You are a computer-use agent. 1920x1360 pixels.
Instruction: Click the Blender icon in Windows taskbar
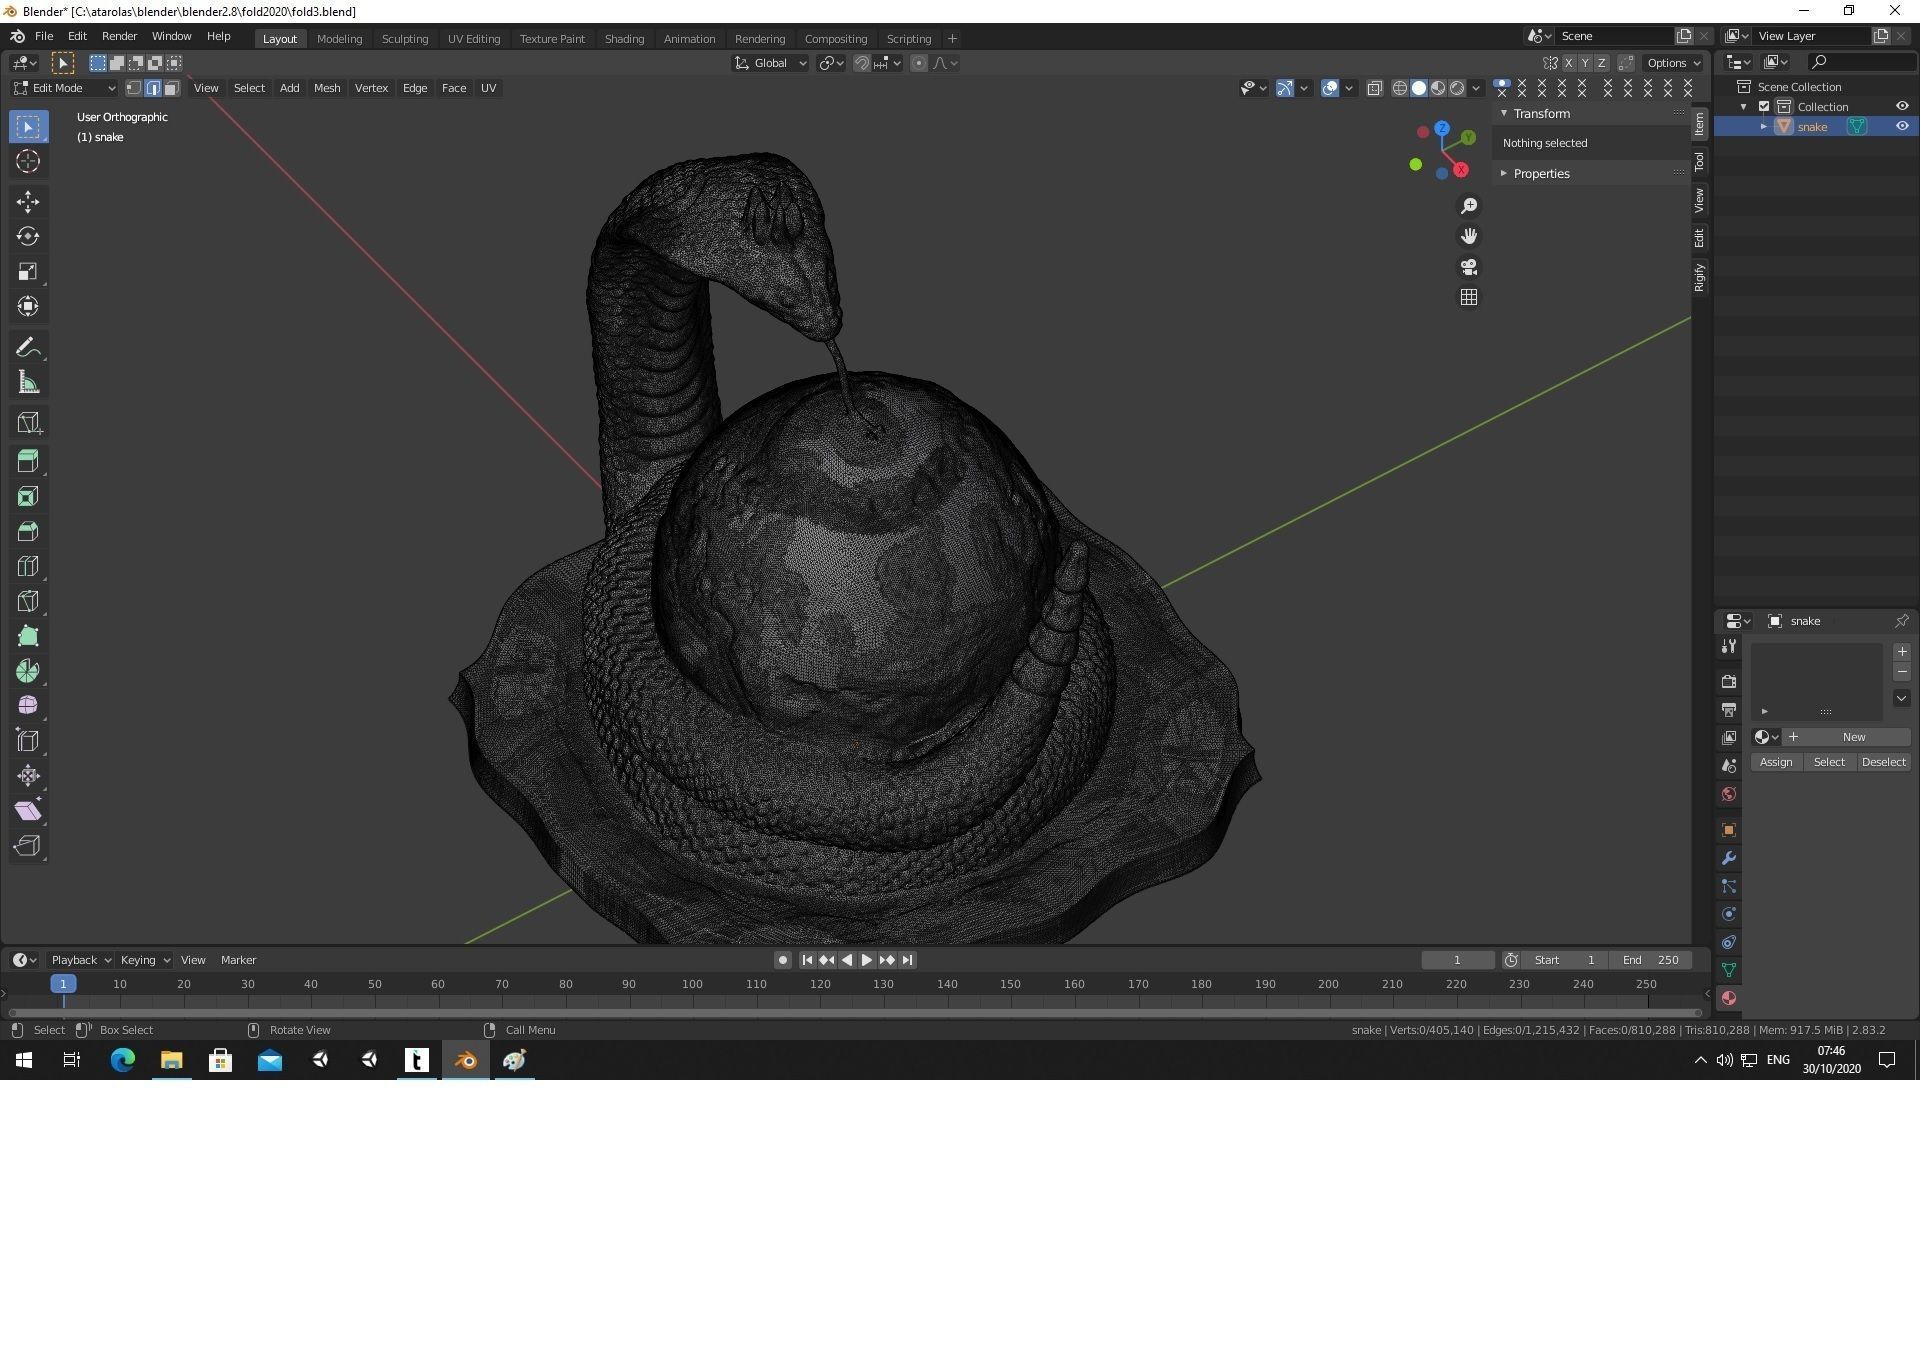coord(466,1060)
